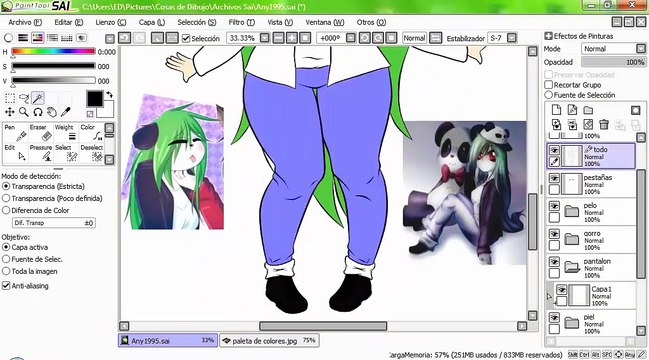Choose Toda la imagen target

coord(6,271)
